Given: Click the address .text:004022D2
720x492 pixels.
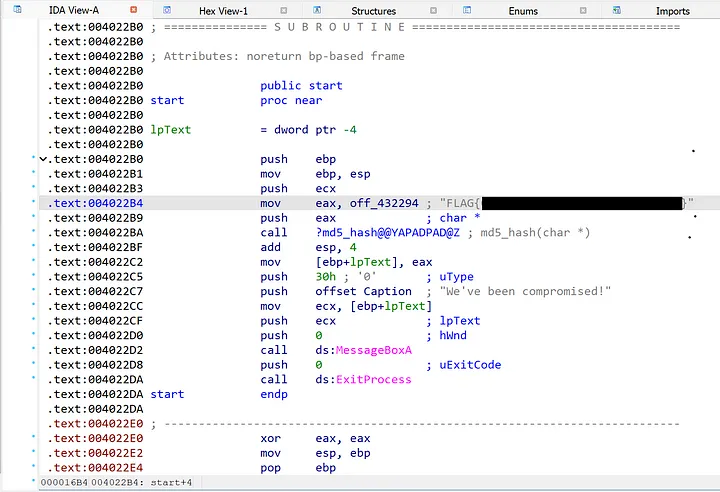Looking at the screenshot, I should (x=95, y=350).
